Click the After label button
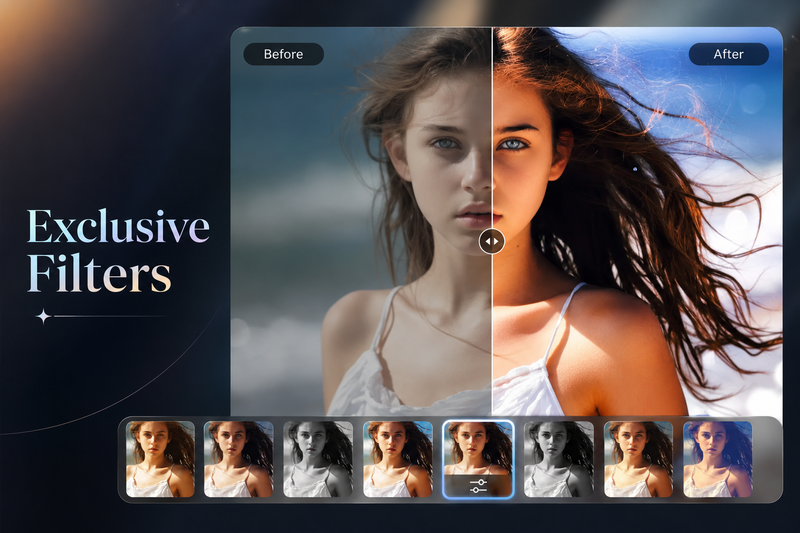 pos(729,54)
